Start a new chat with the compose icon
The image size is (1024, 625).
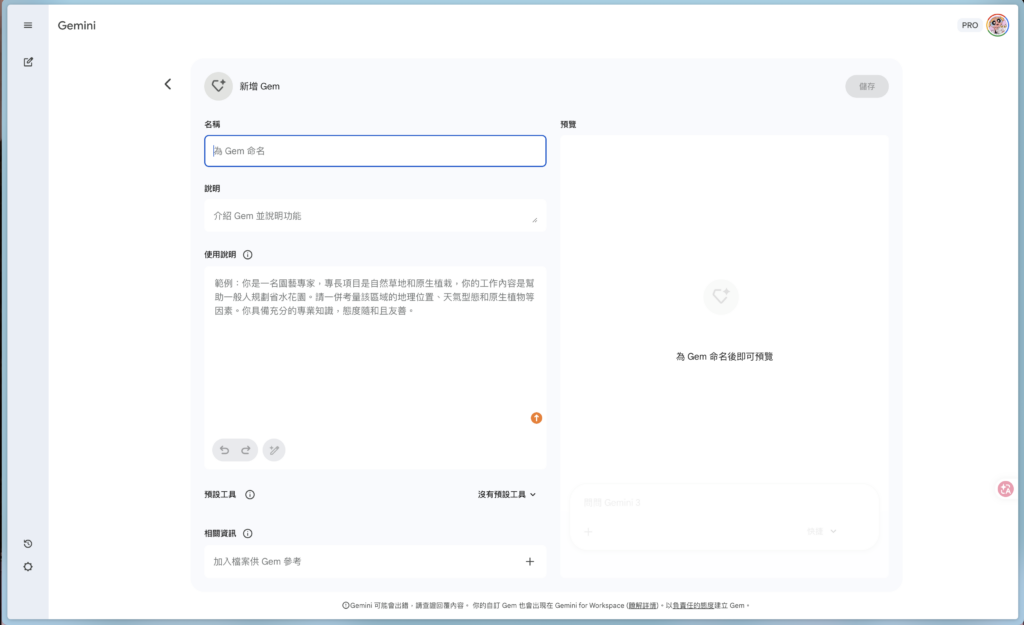28,62
